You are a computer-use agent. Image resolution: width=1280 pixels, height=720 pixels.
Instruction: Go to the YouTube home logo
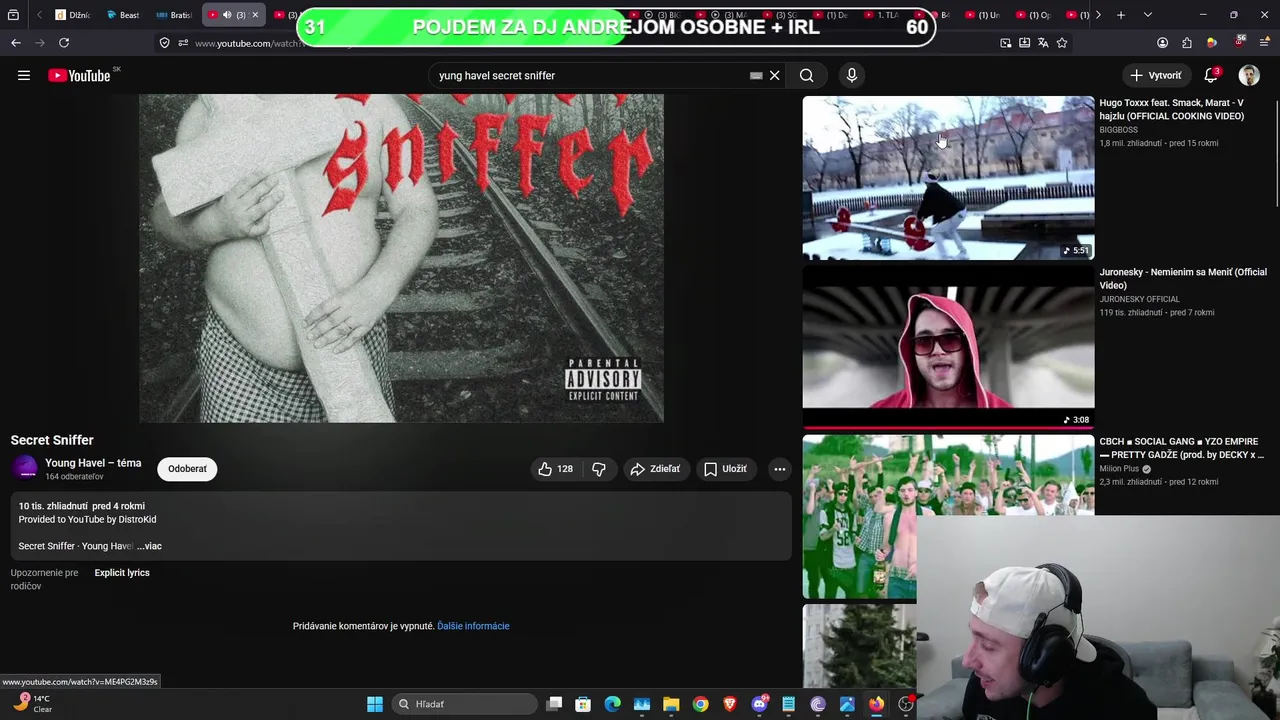pos(79,75)
